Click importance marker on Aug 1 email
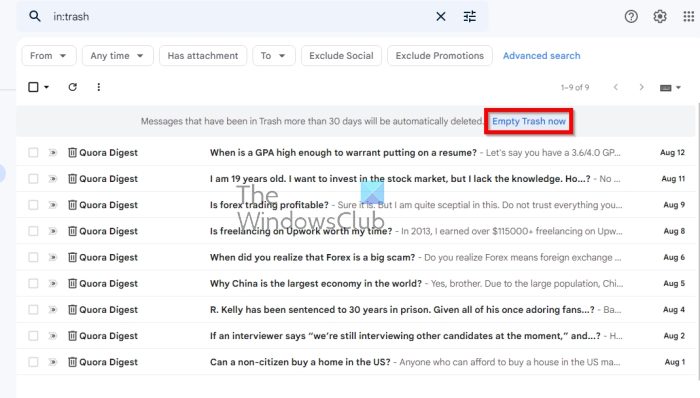Image resolution: width=700 pixels, height=398 pixels. [x=53, y=362]
